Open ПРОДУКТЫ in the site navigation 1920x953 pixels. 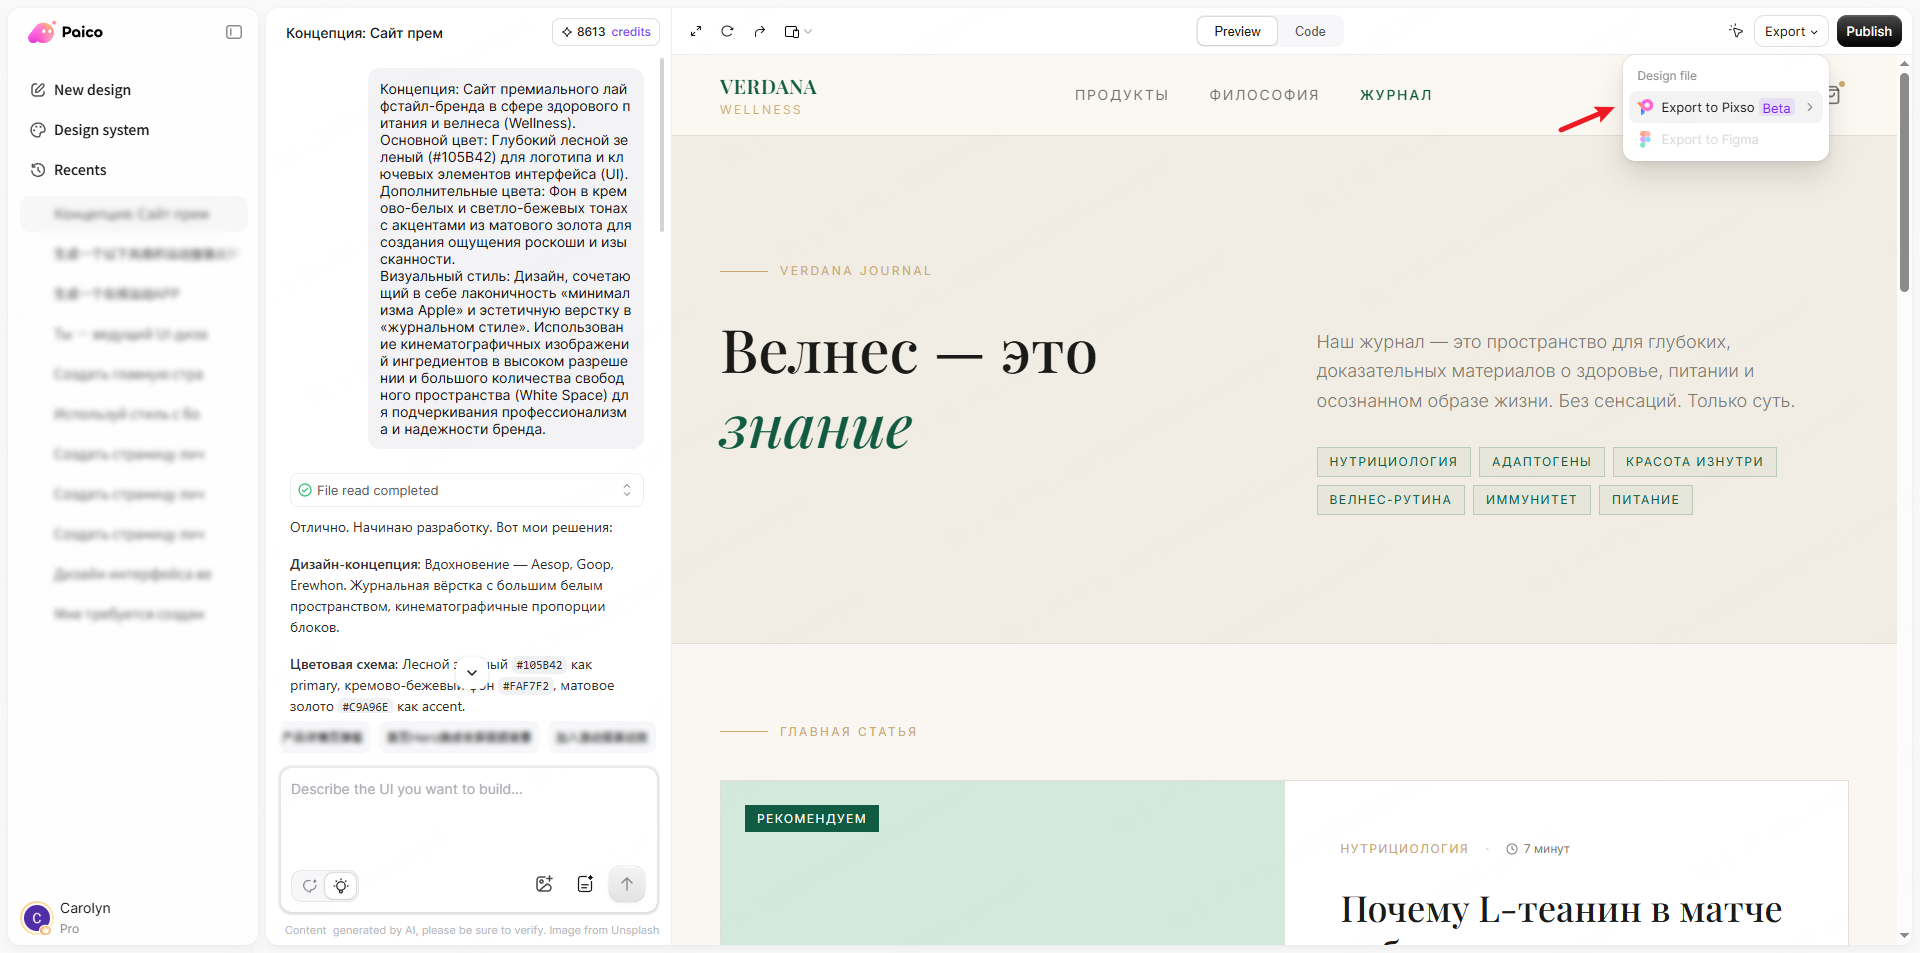pyautogui.click(x=1121, y=96)
